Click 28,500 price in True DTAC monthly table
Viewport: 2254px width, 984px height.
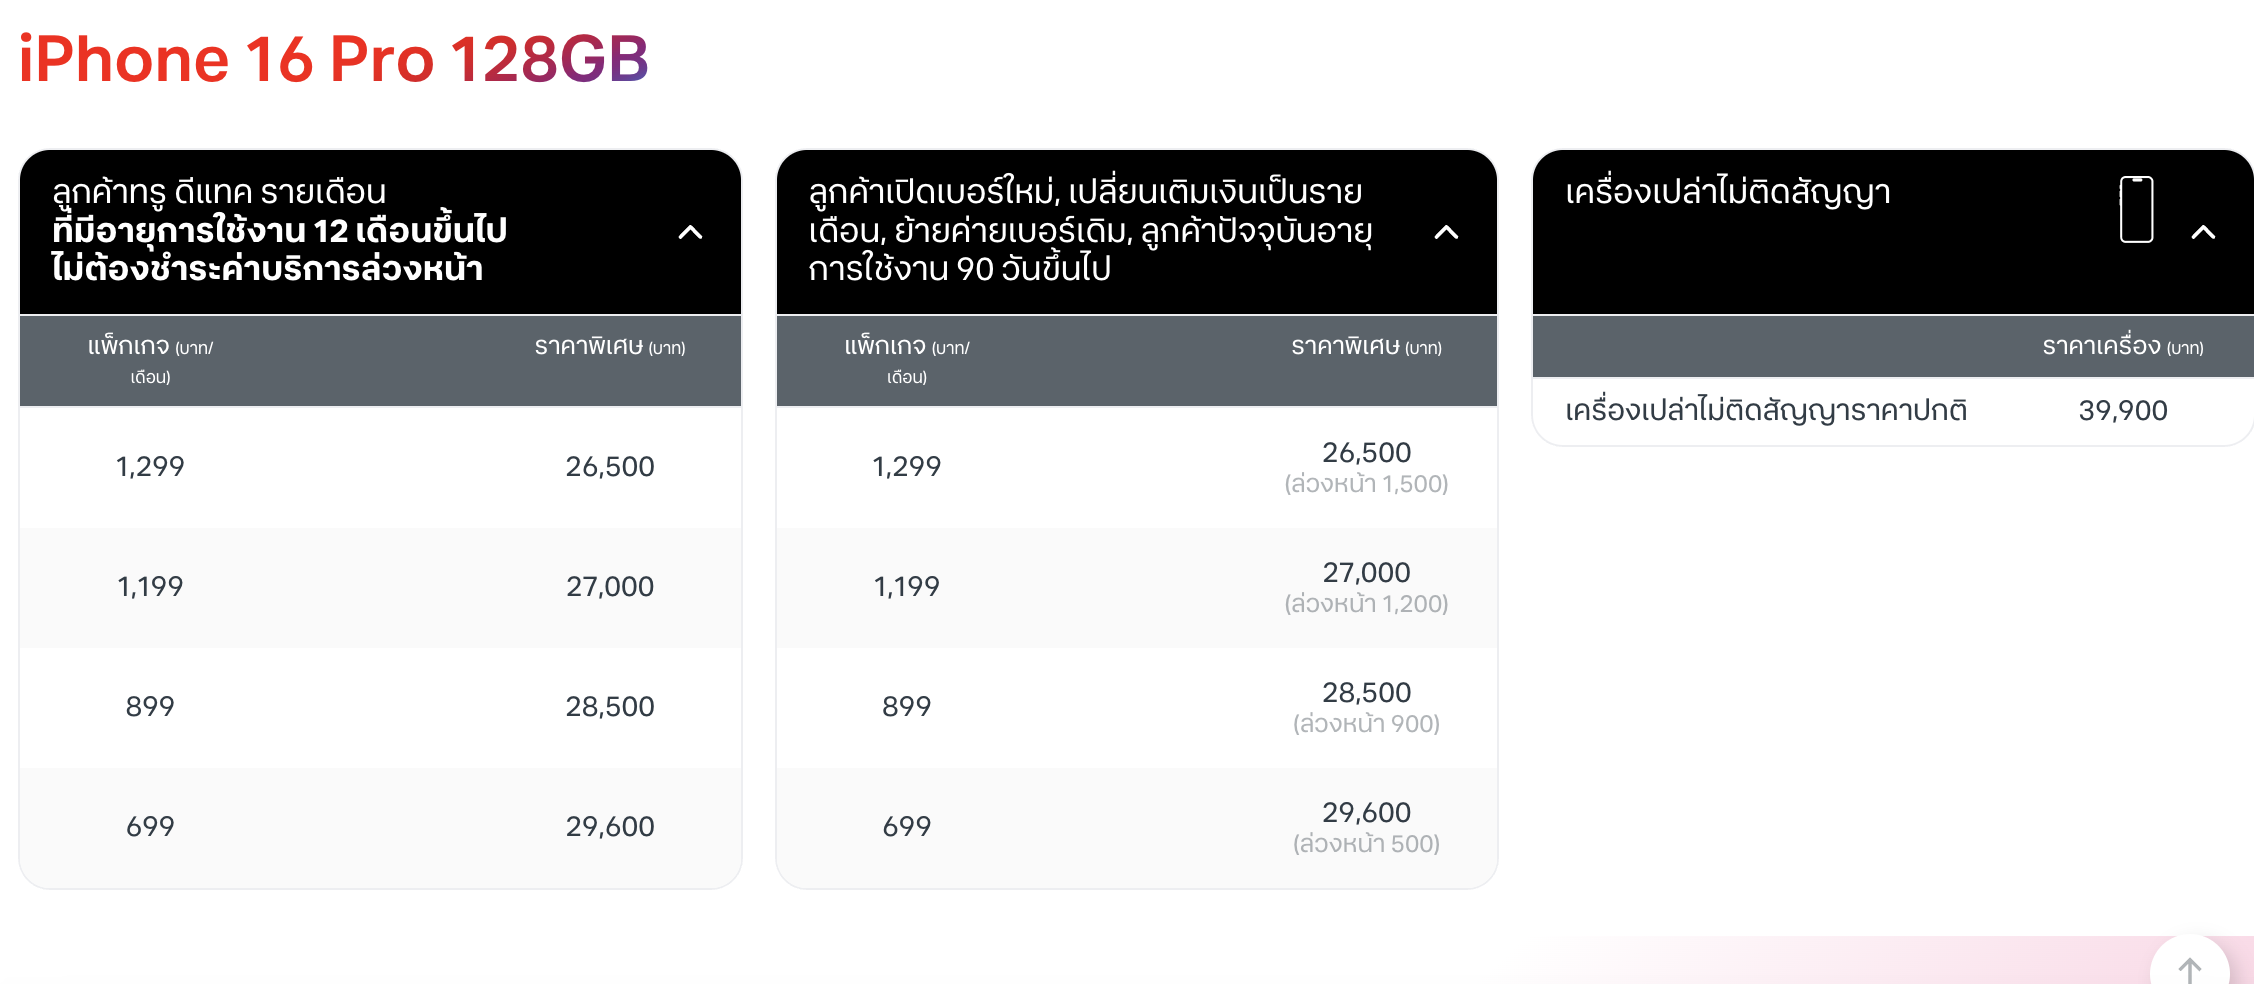coord(609,706)
